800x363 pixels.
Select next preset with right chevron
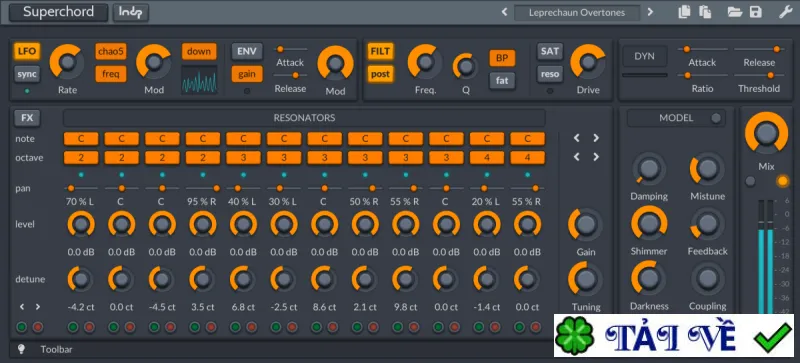tap(650, 12)
